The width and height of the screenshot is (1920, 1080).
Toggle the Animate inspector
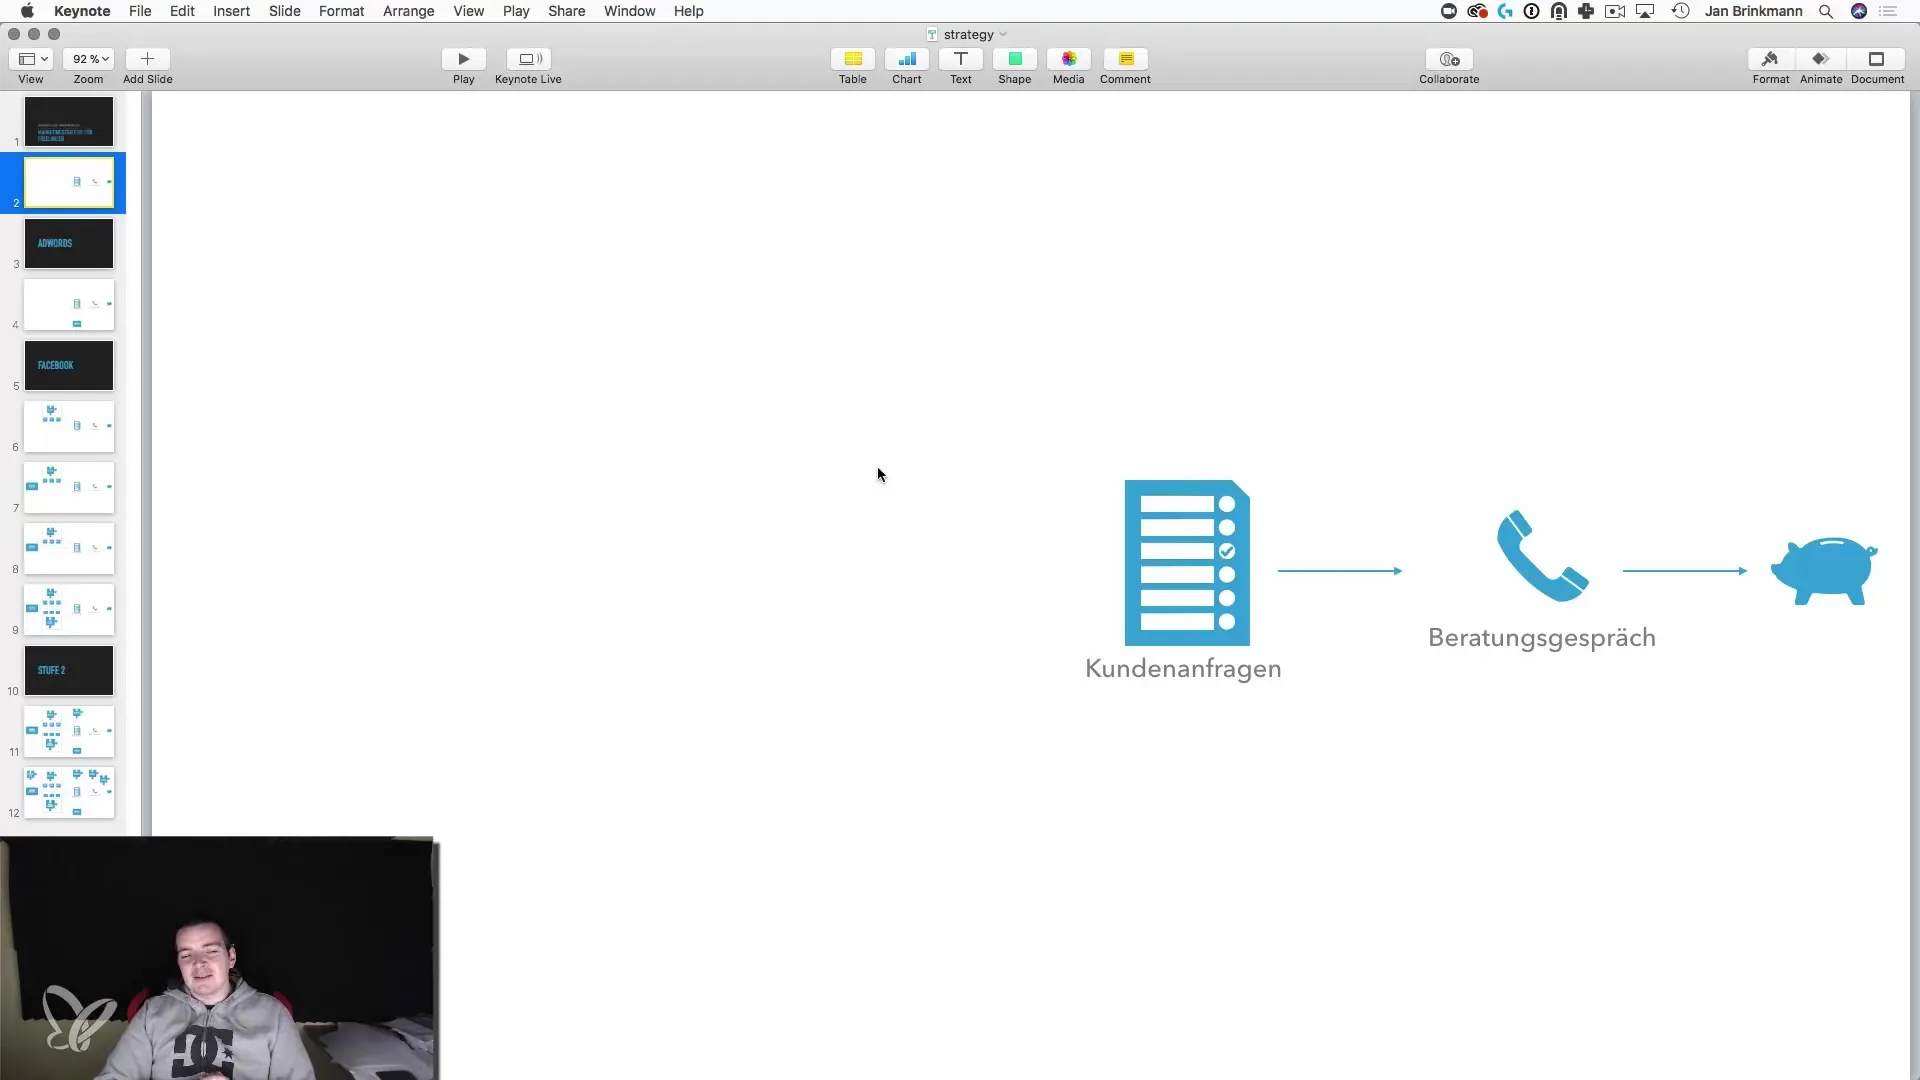click(1820, 59)
